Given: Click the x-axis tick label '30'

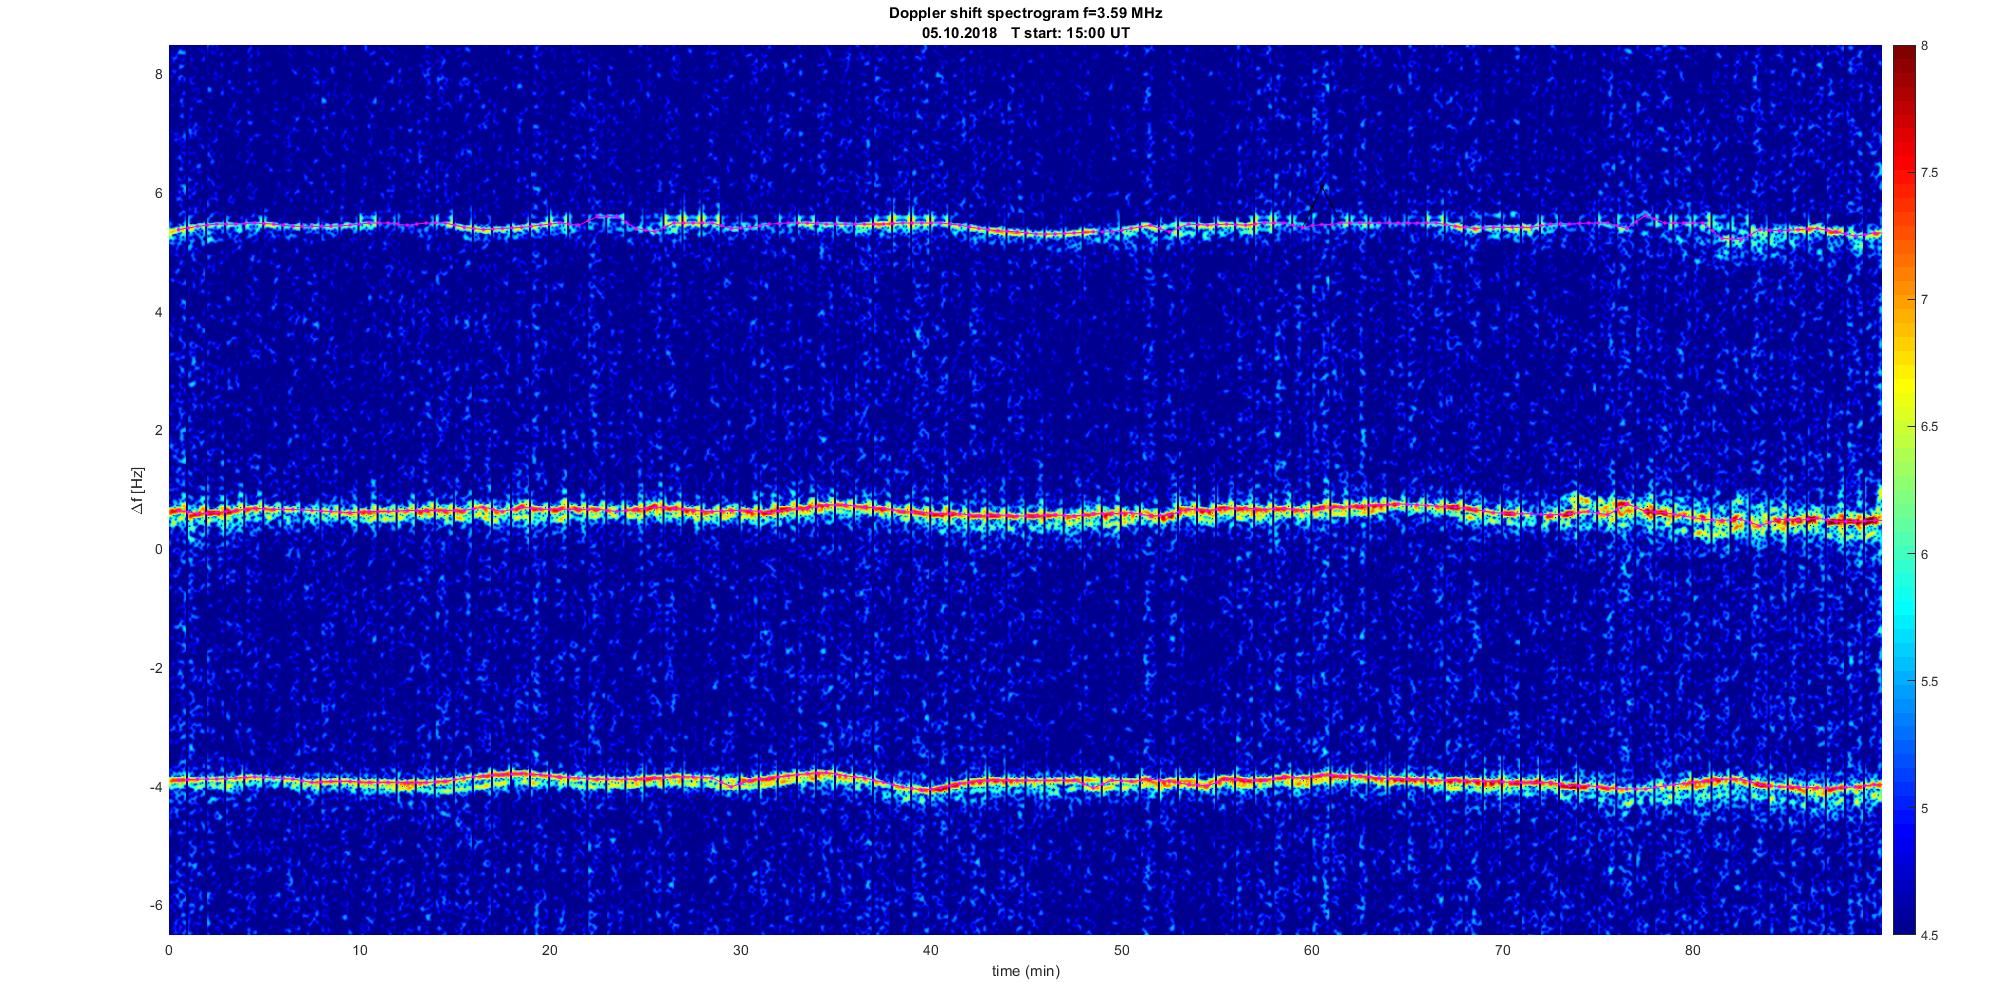Looking at the screenshot, I should (740, 950).
